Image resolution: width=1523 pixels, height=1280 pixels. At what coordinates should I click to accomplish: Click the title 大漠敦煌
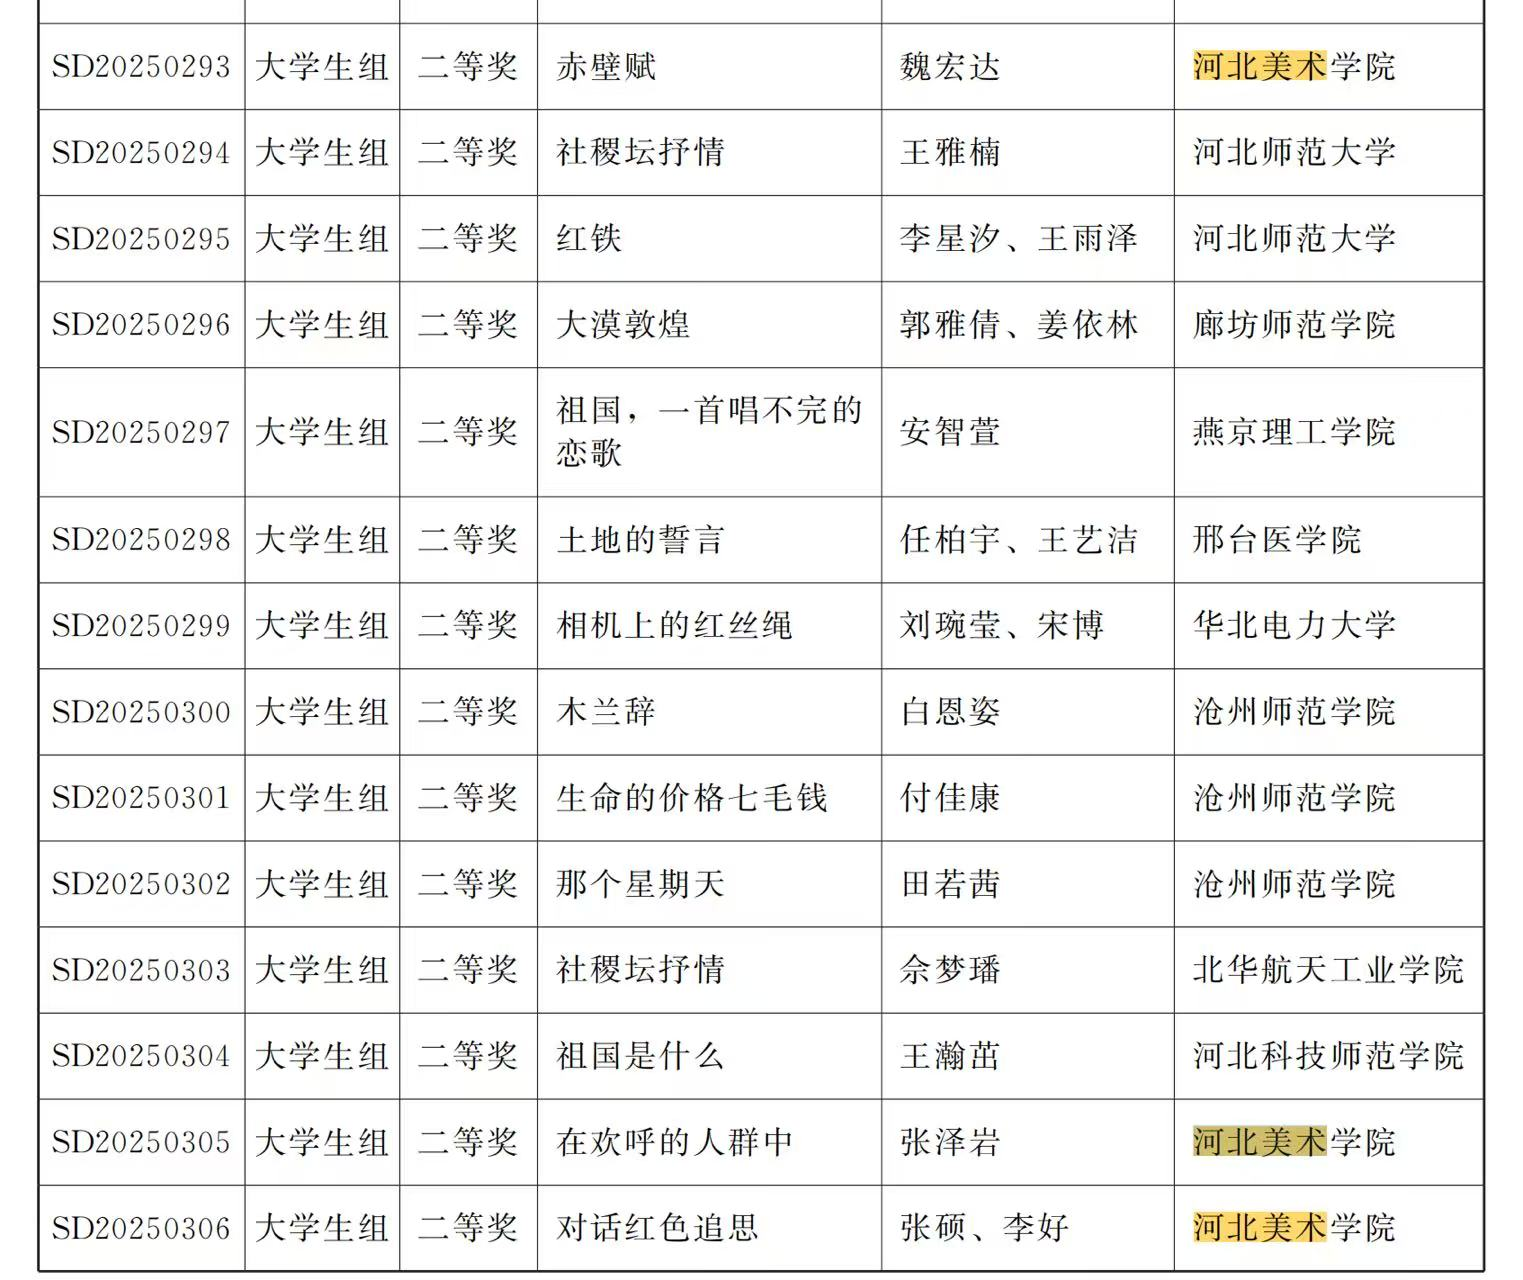pyautogui.click(x=623, y=325)
